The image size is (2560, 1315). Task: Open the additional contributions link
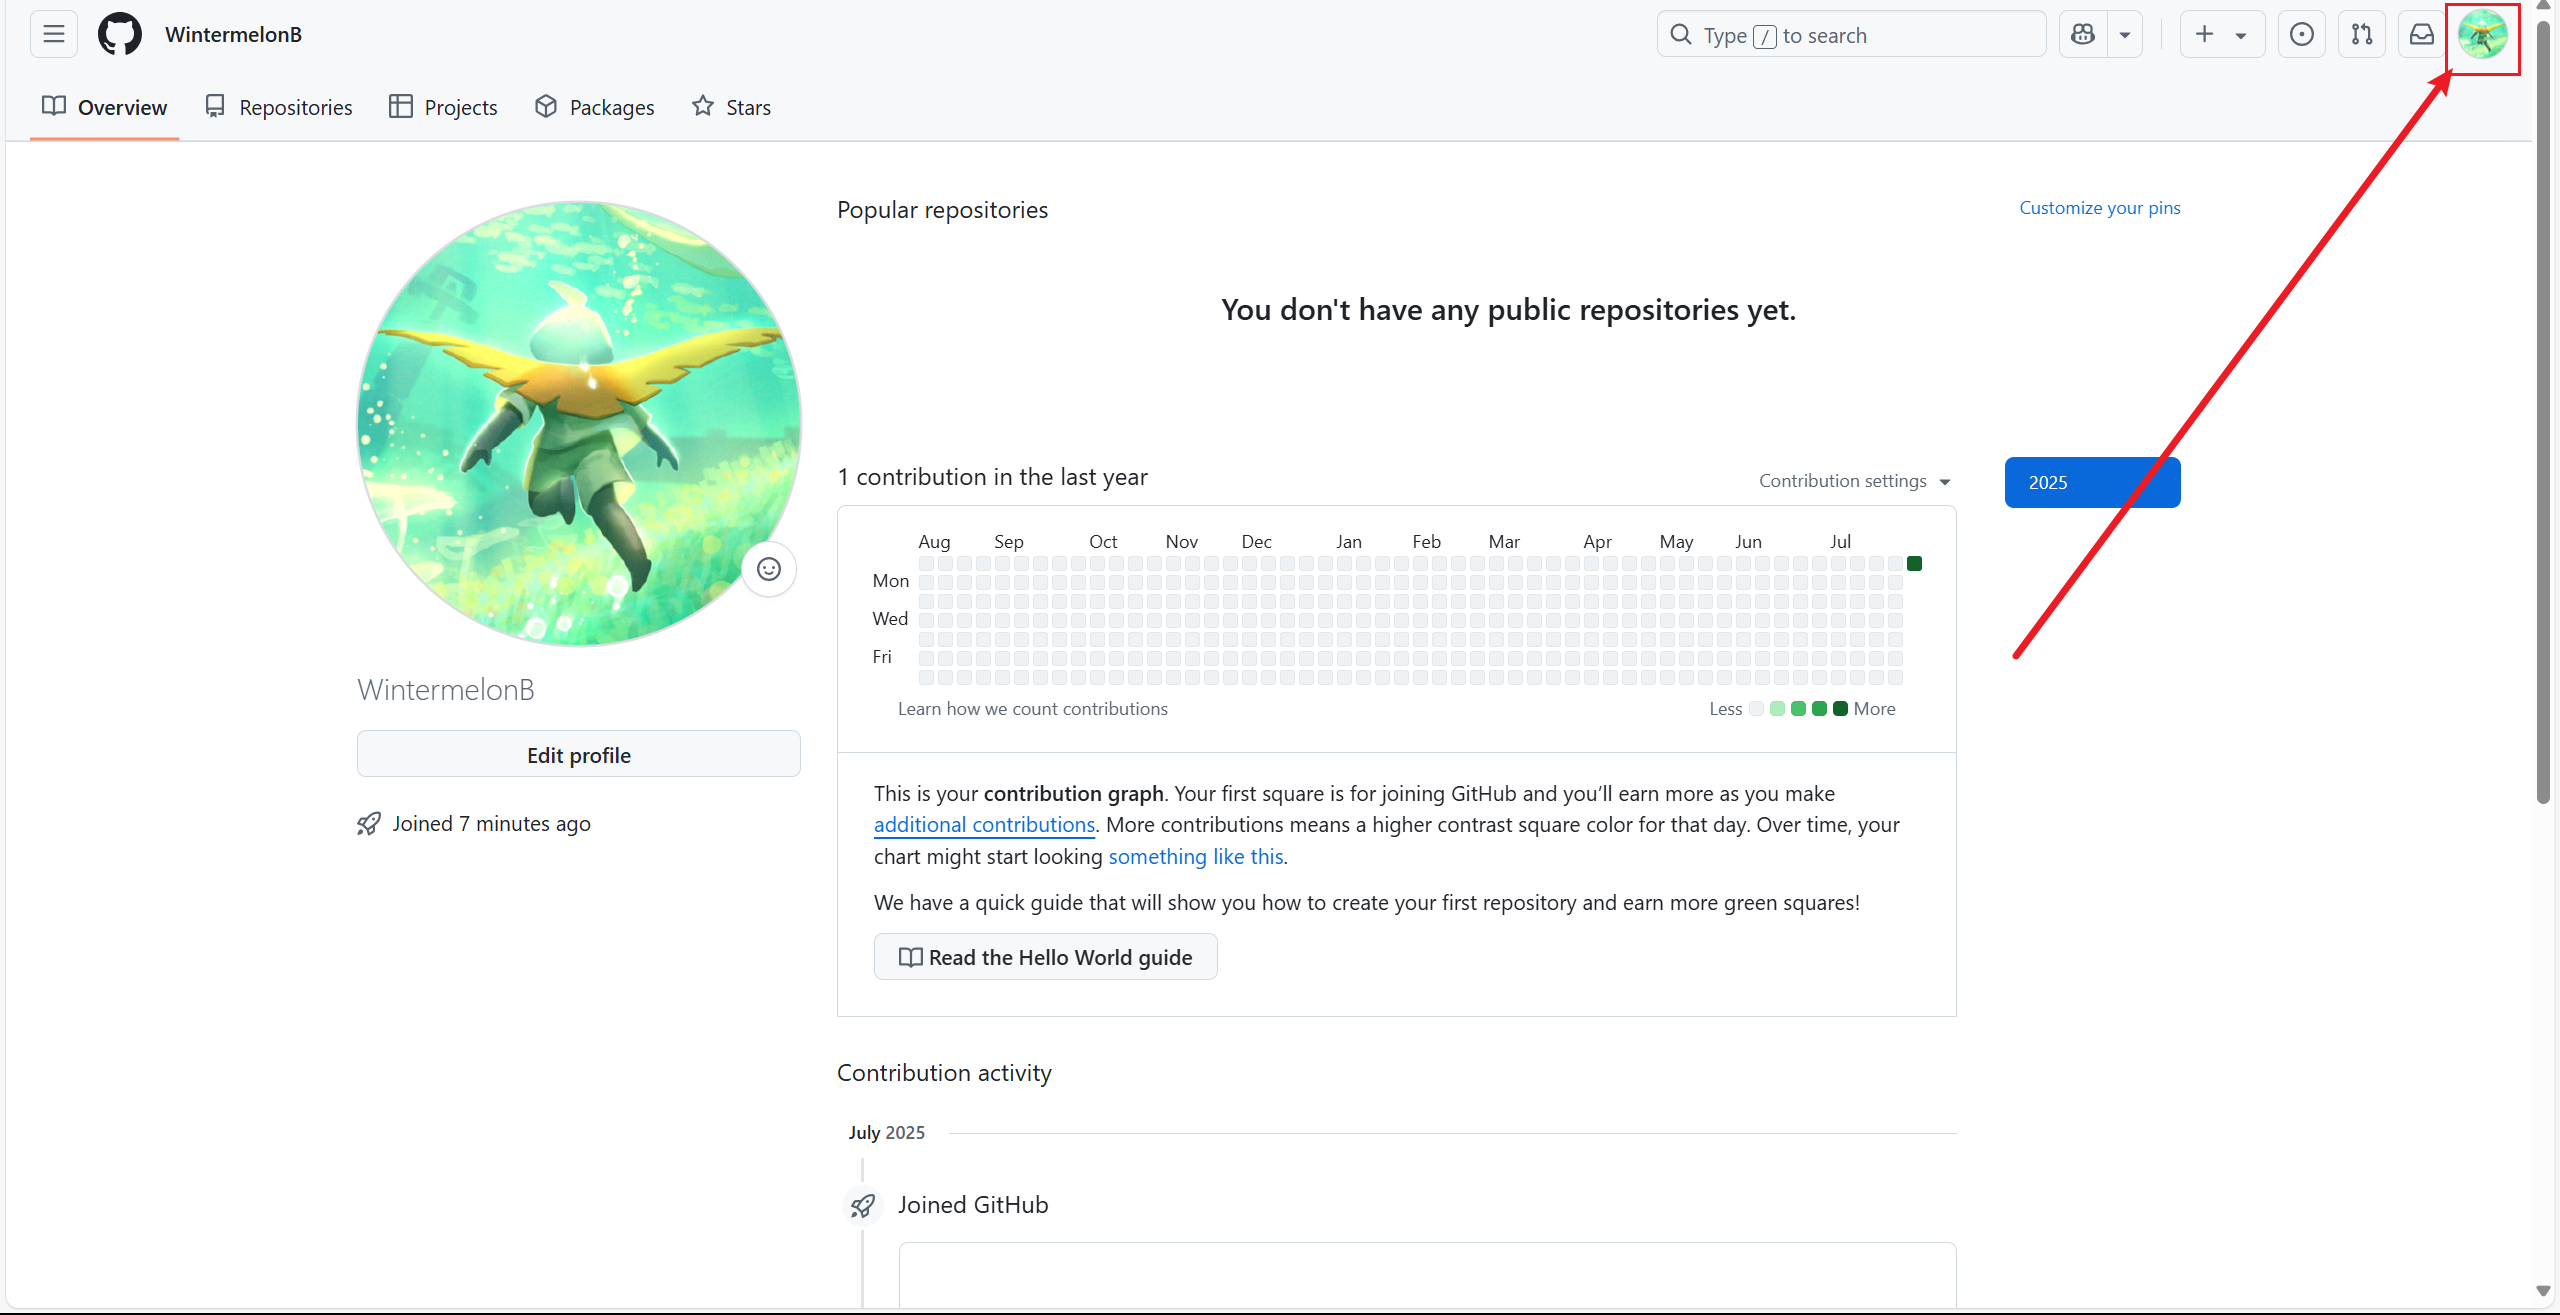[x=984, y=824]
